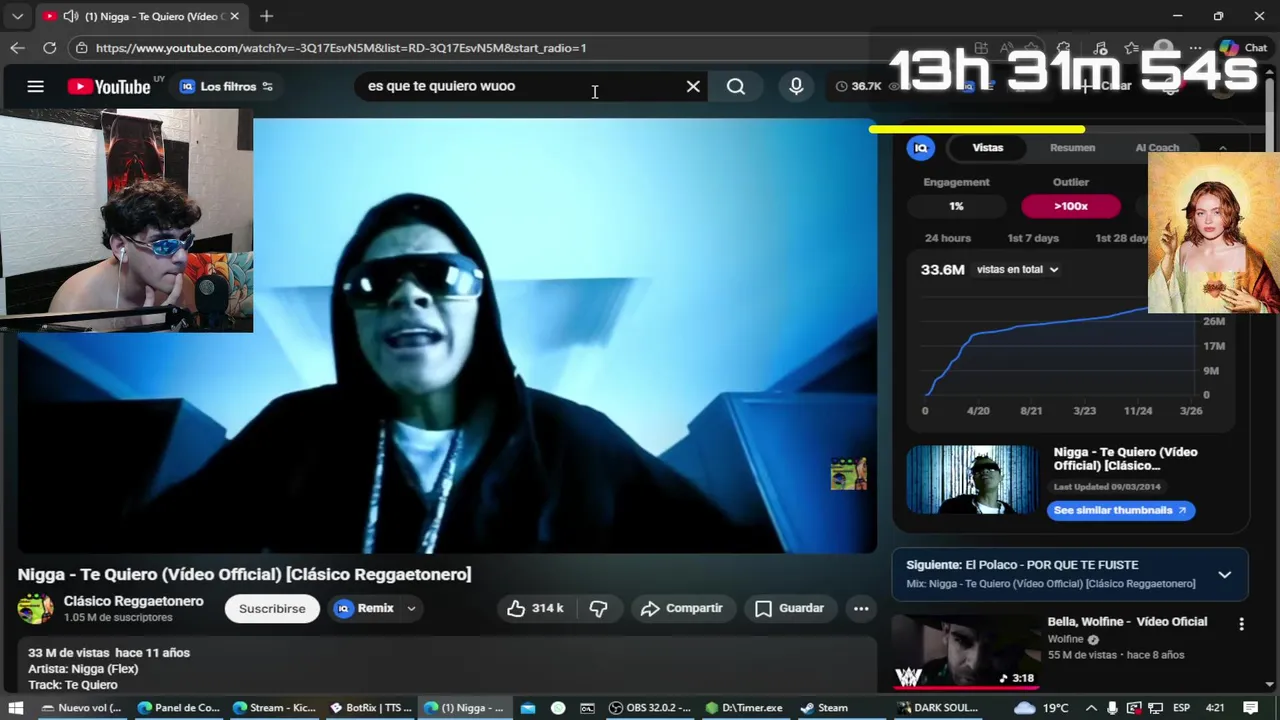The height and width of the screenshot is (720, 1280).
Task: Open the tab actions dropdown in the title bar
Action: click(x=17, y=16)
